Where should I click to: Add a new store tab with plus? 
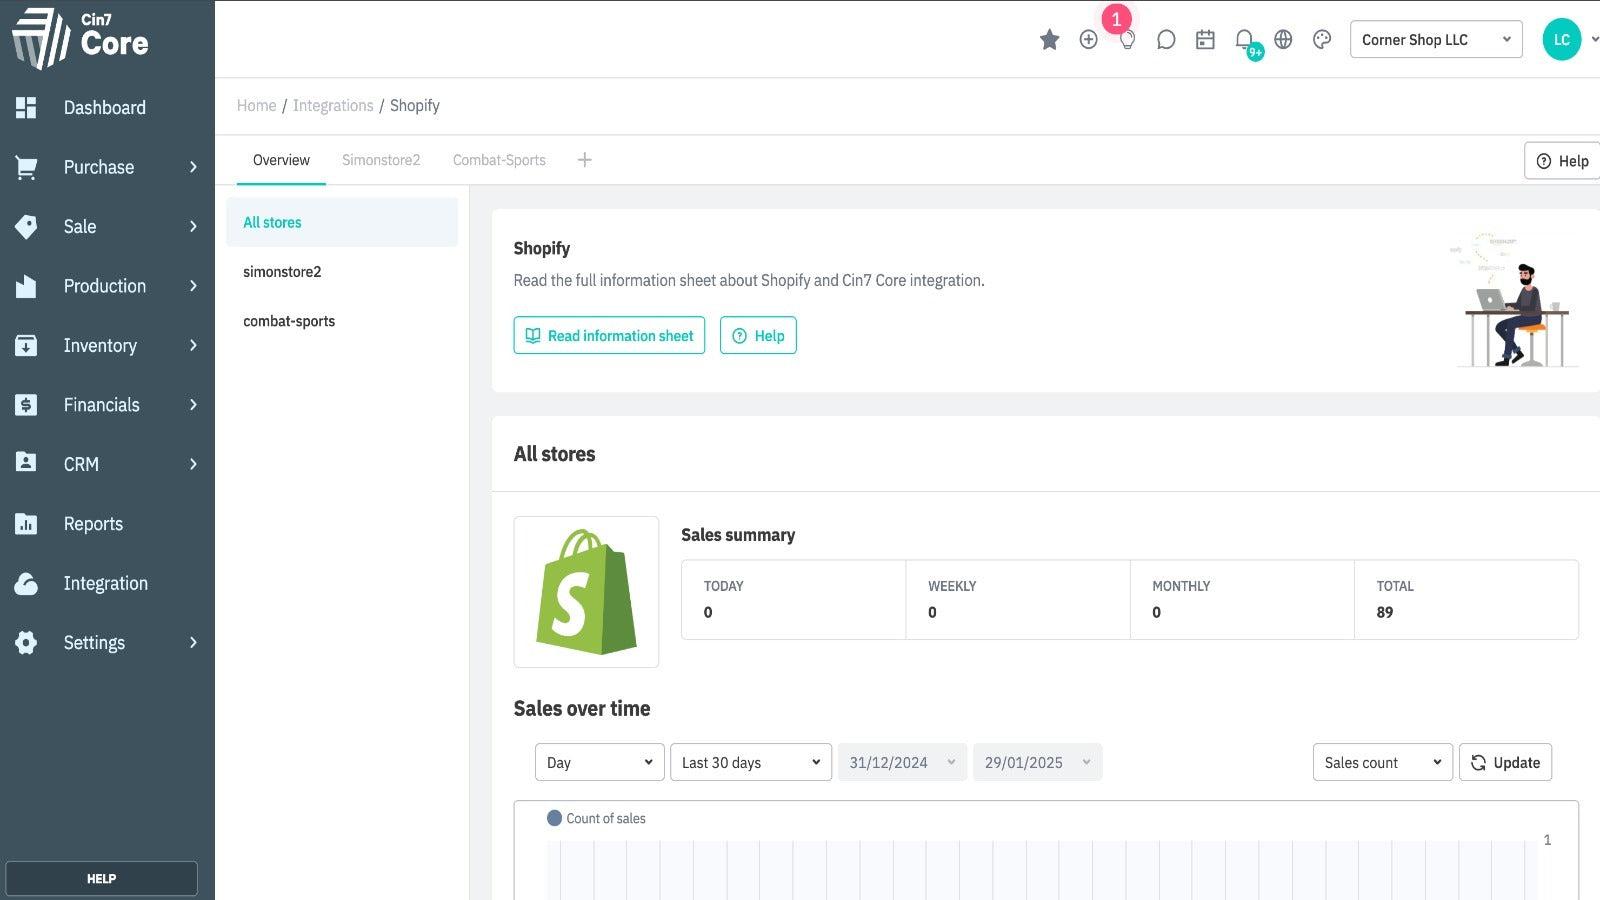(x=585, y=160)
